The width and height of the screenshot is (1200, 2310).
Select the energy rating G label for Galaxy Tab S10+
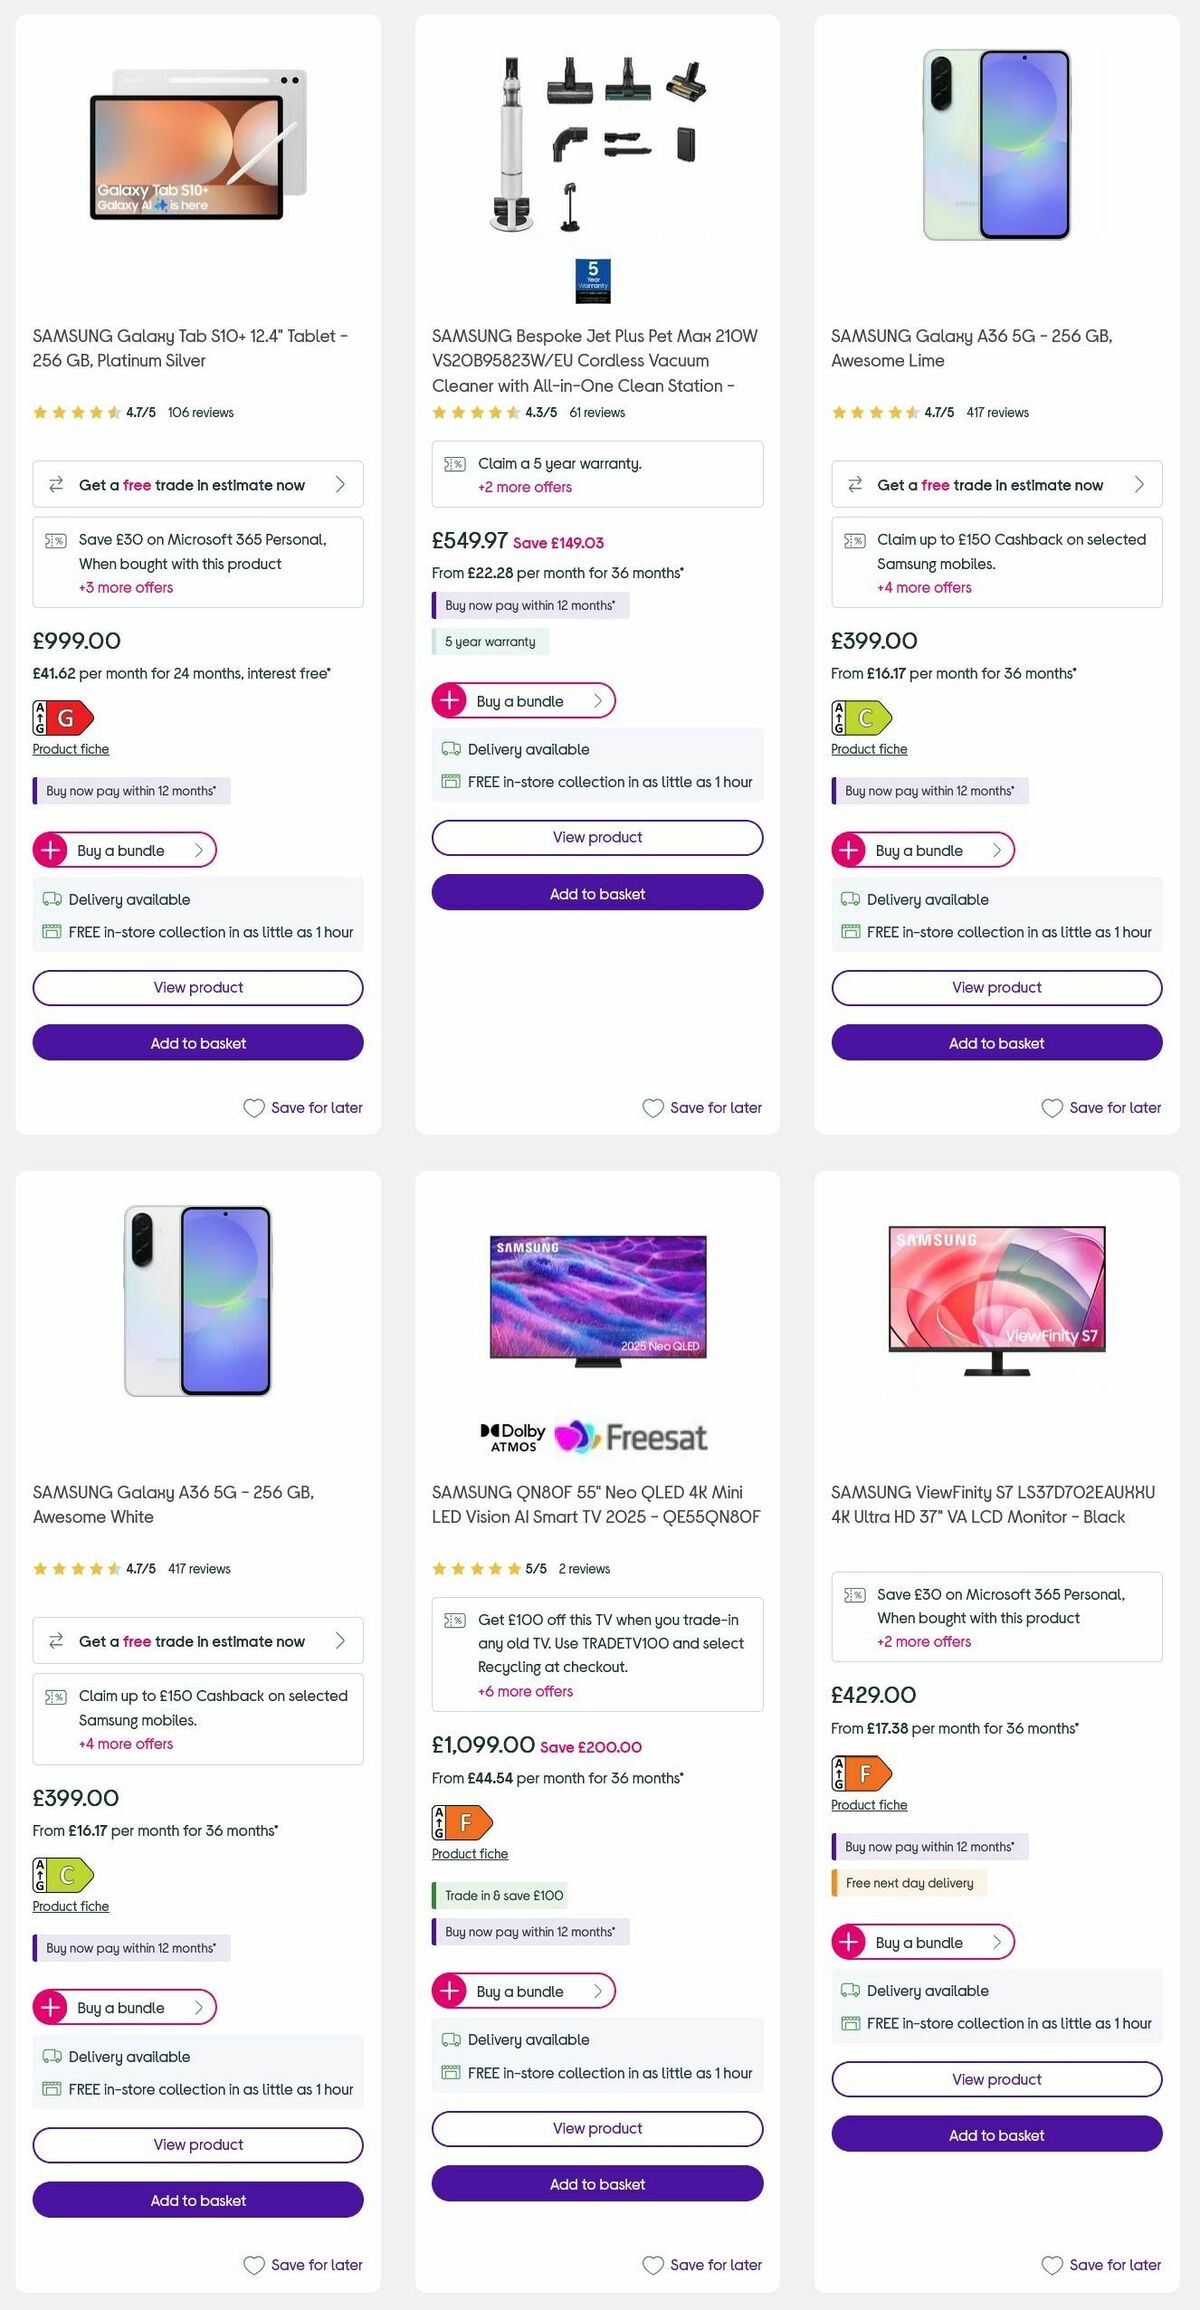63,718
